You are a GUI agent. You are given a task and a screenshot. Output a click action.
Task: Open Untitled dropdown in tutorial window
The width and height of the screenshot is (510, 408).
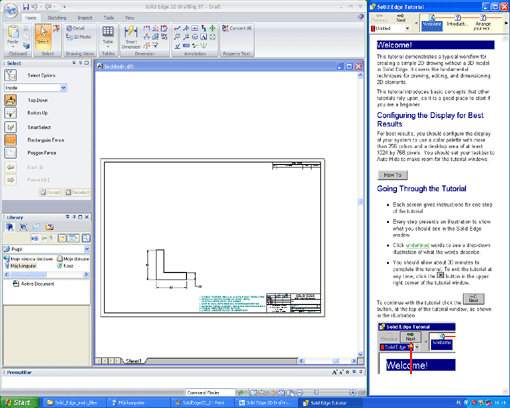coord(407,29)
